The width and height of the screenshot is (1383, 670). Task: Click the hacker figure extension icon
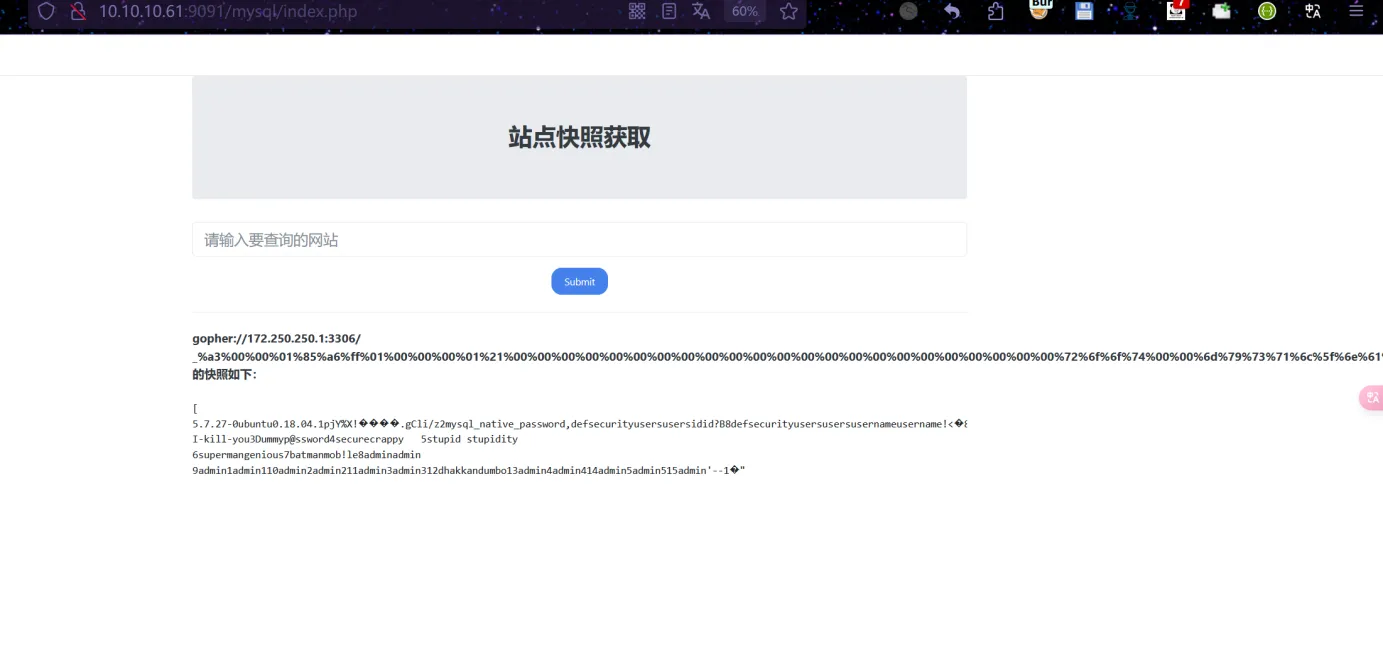coord(1130,11)
